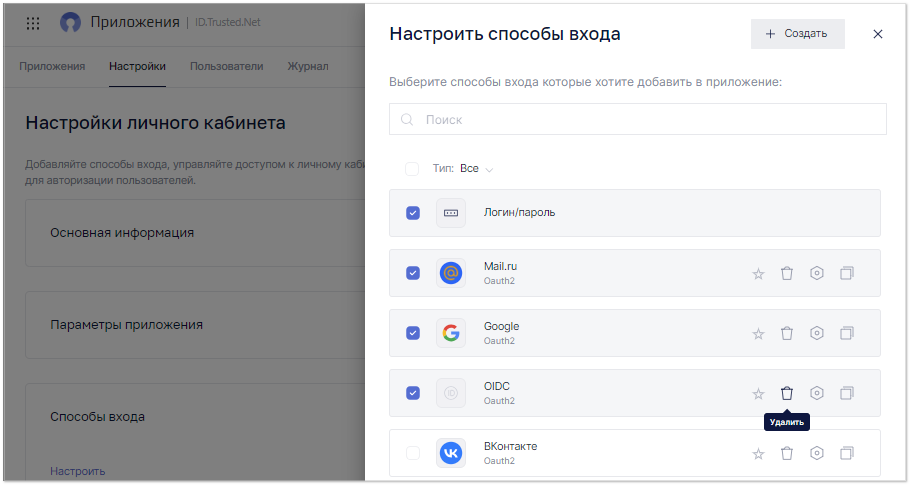Click the OIDC provider logo
910x485 pixels.
click(451, 393)
